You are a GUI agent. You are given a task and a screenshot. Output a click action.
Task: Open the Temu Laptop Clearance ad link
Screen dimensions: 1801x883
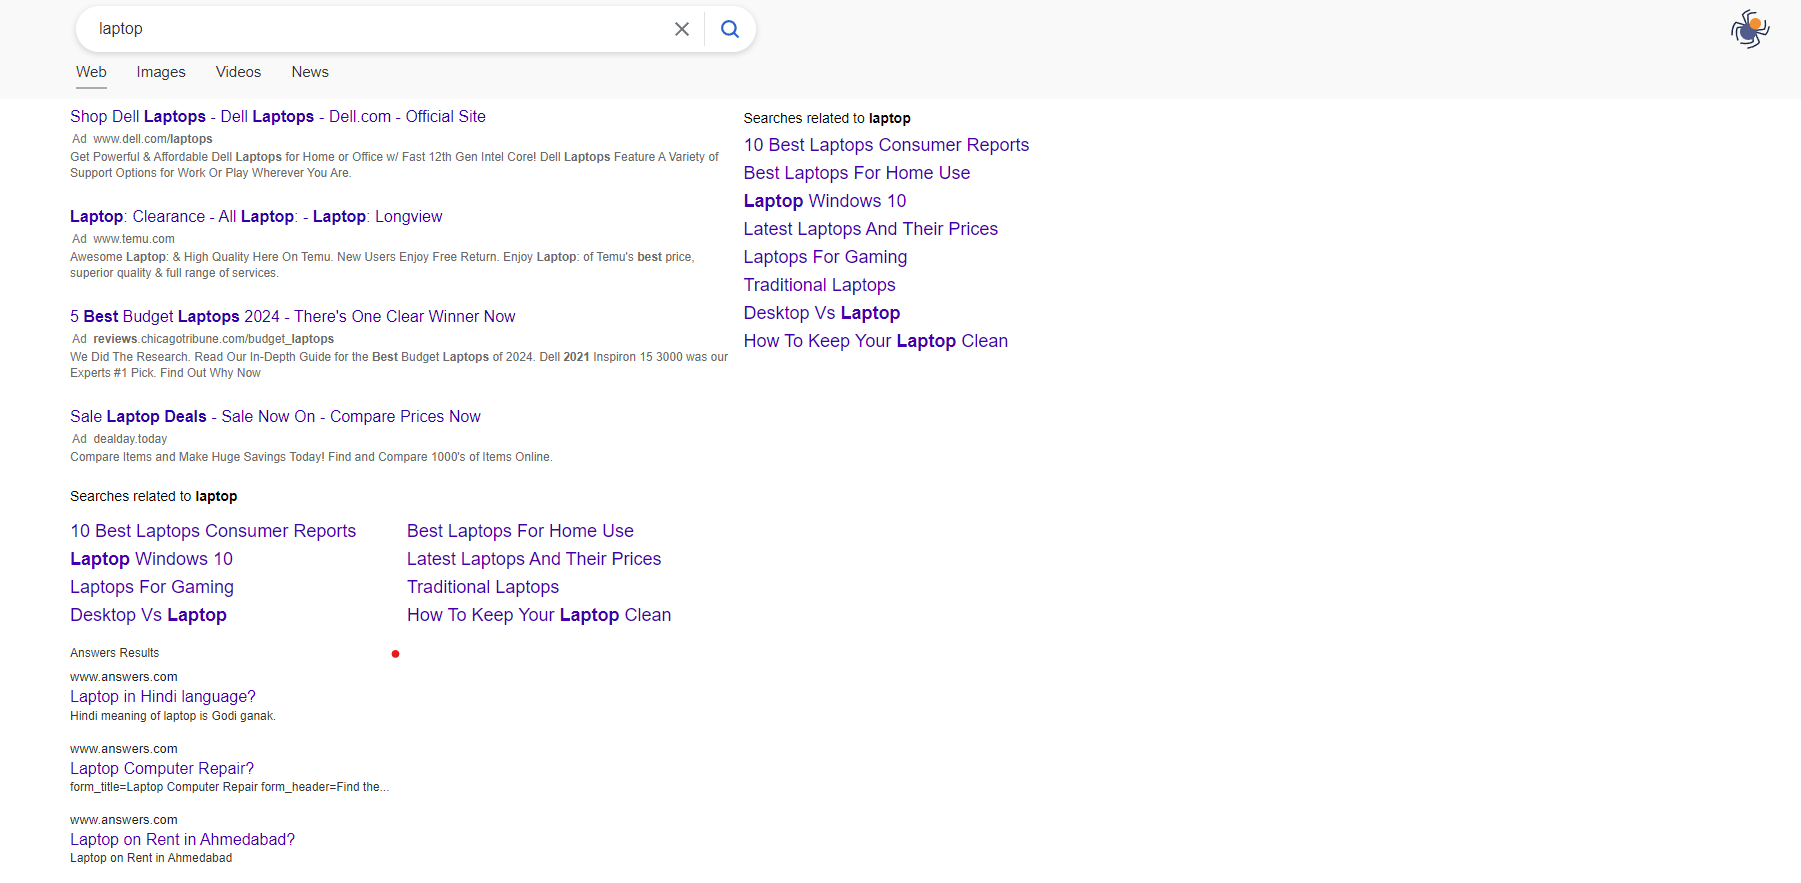click(x=256, y=217)
